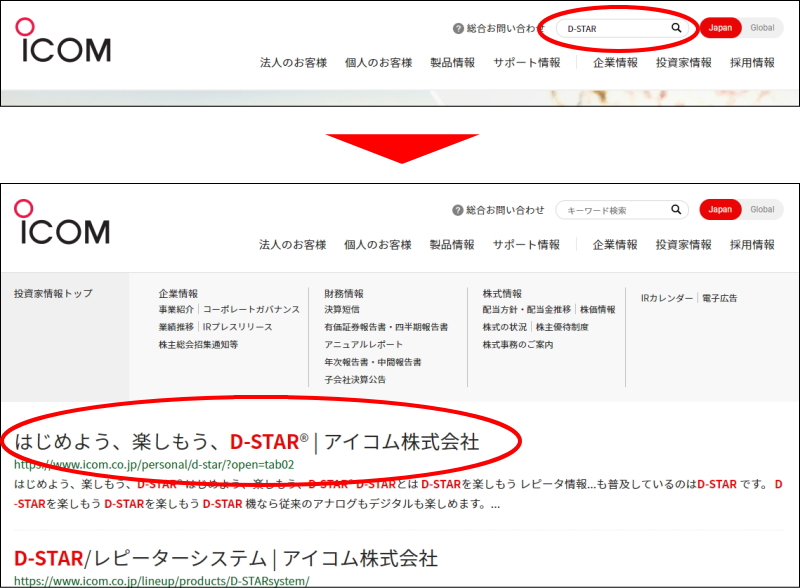Go to 投資家情報トップ in the dropdown panel
This screenshot has width=800, height=588.
point(54,293)
